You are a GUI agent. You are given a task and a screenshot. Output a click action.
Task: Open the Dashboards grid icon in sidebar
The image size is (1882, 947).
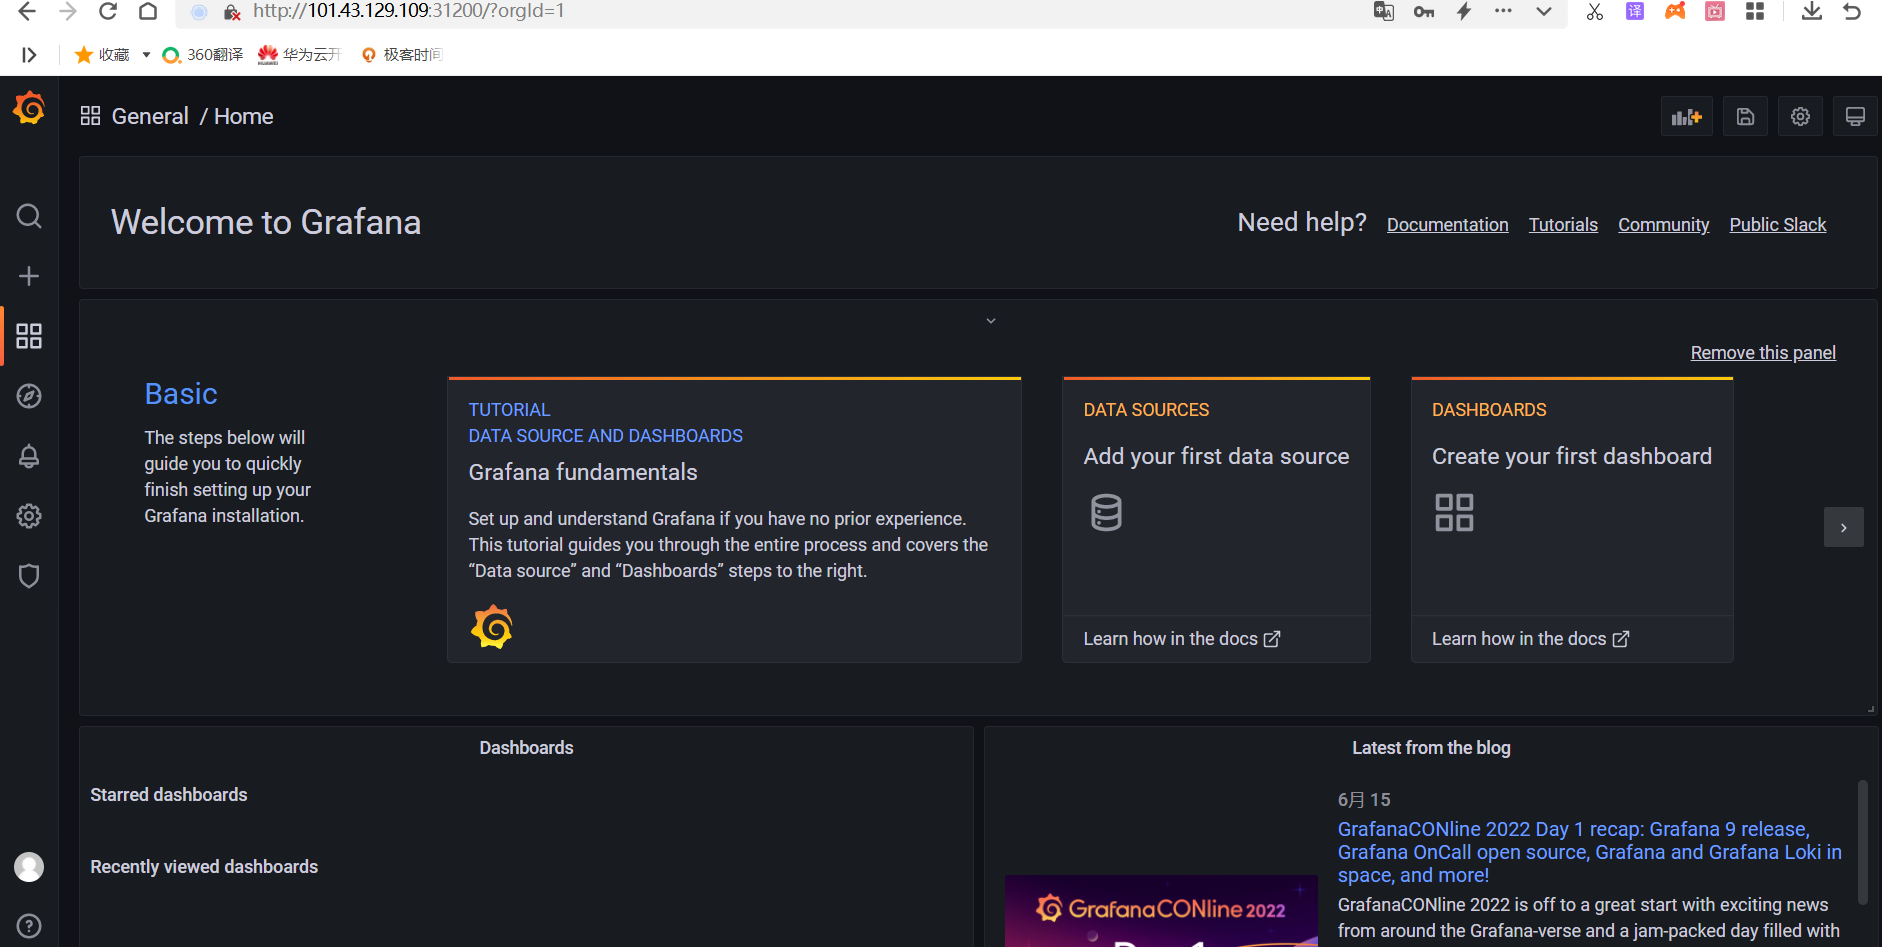tap(29, 336)
